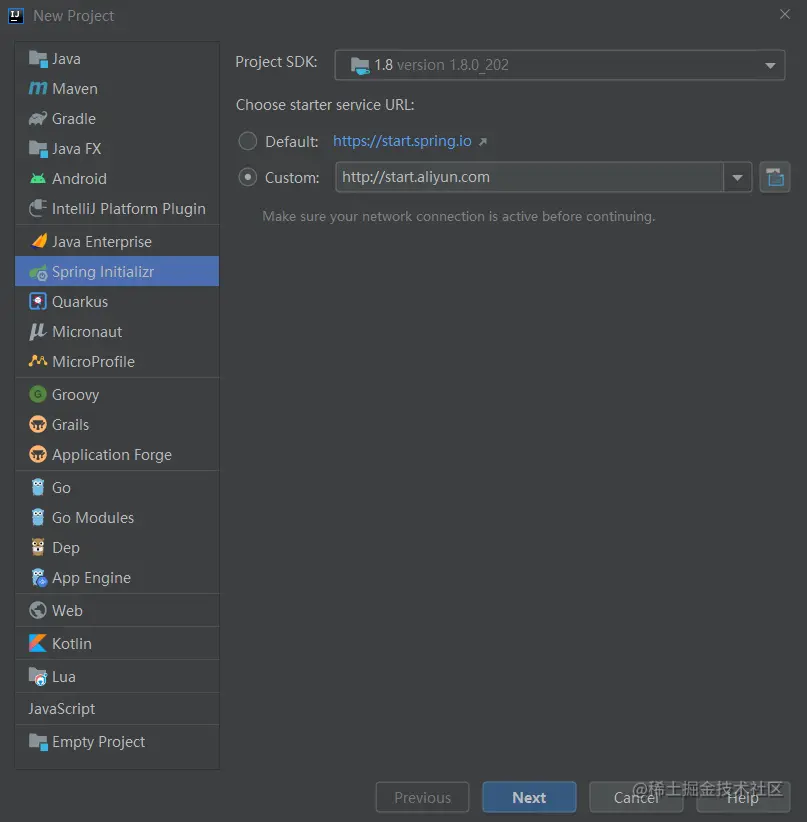Screen dimensions: 807x822
Task: Click the Go Modules gopher icon
Action: 38,517
